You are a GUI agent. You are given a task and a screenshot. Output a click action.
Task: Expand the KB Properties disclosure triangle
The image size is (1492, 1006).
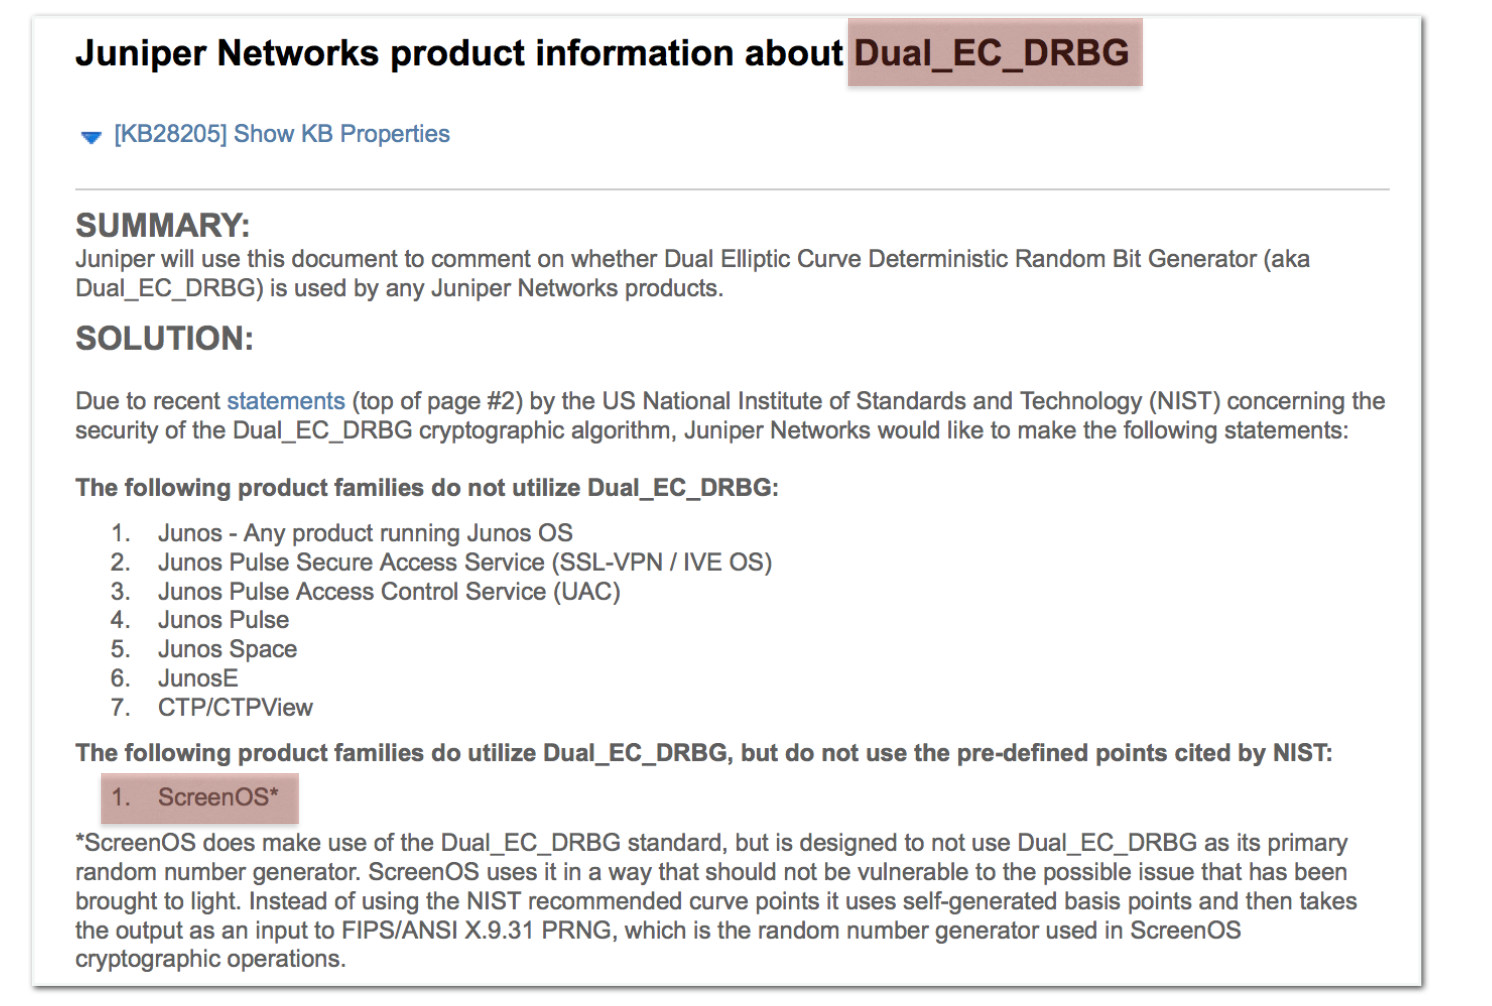click(x=91, y=137)
